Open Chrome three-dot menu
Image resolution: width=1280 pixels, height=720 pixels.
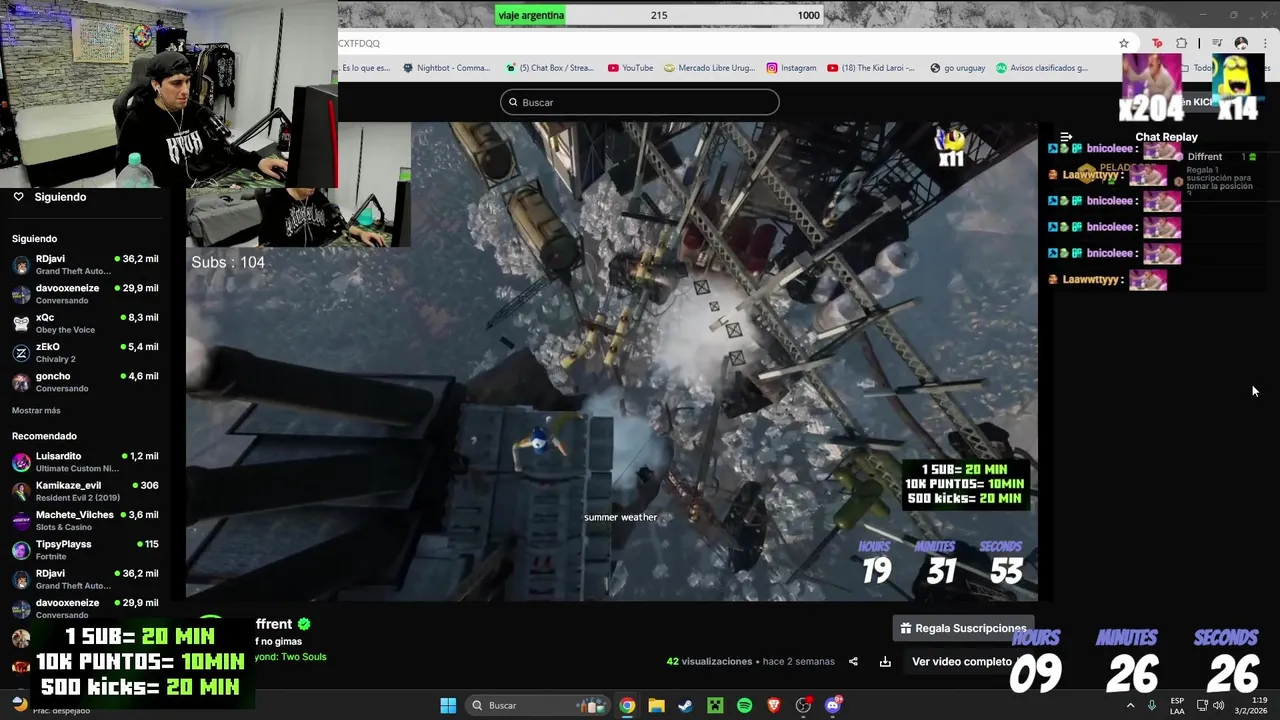click(1265, 43)
